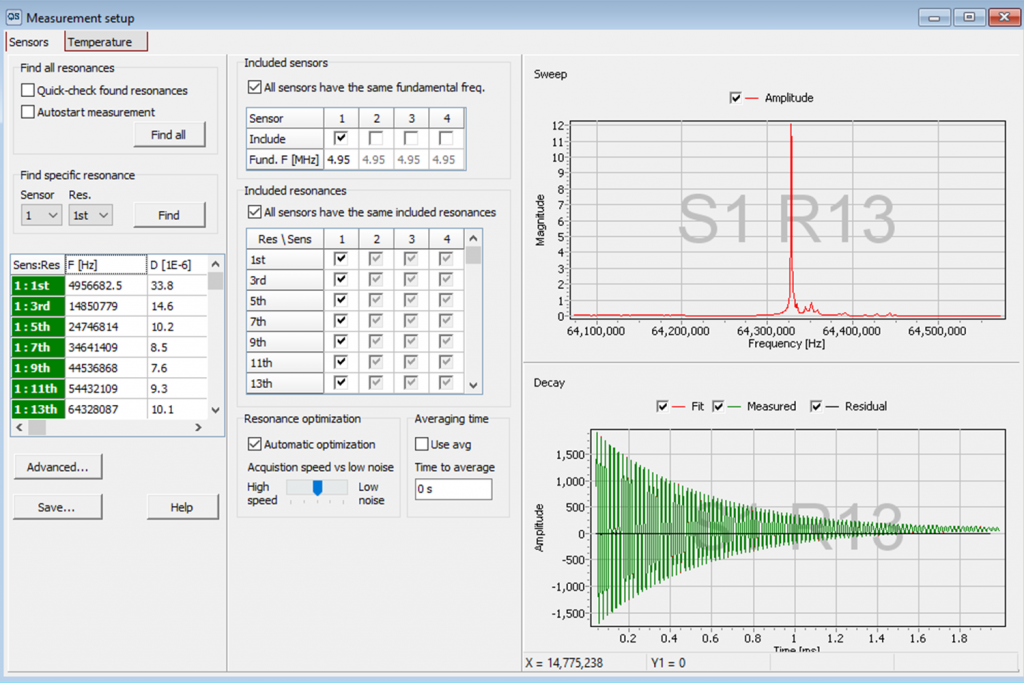Open the Sensor number dropdown
Viewport: 1024px width, 683px height.
[40, 215]
